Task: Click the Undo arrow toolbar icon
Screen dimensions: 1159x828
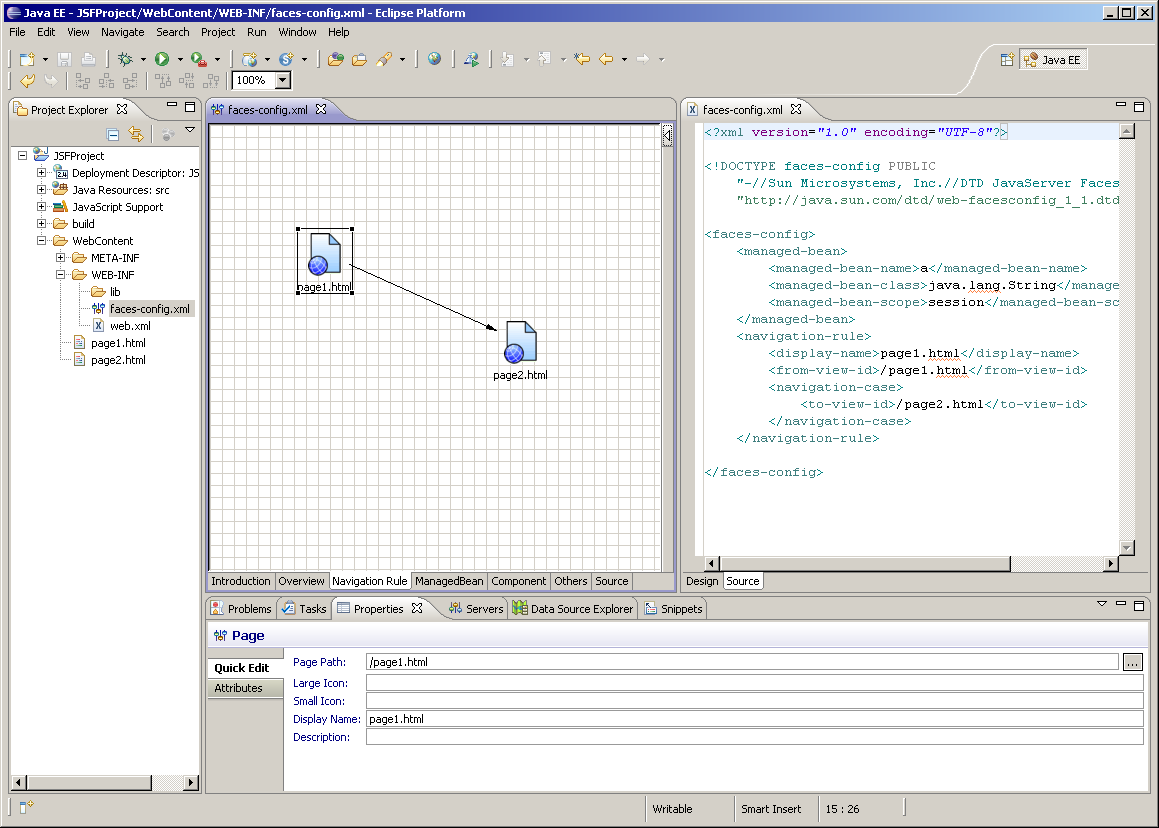Action: click(x=27, y=81)
